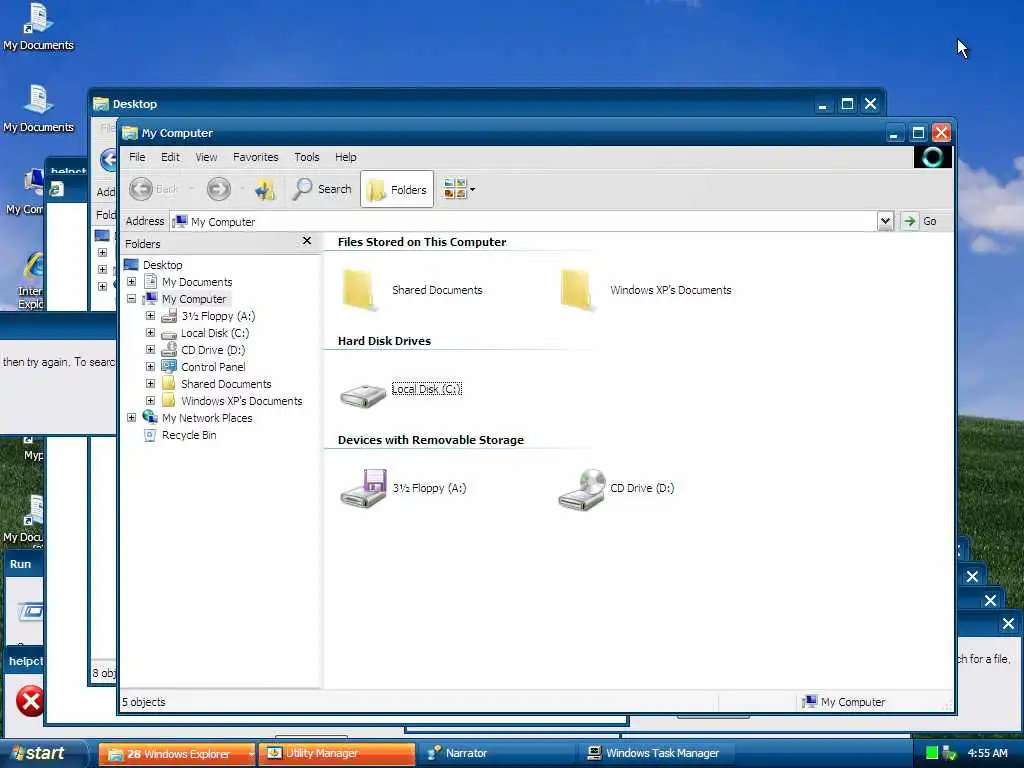Open the Edit menu
This screenshot has width=1024, height=768.
point(170,157)
